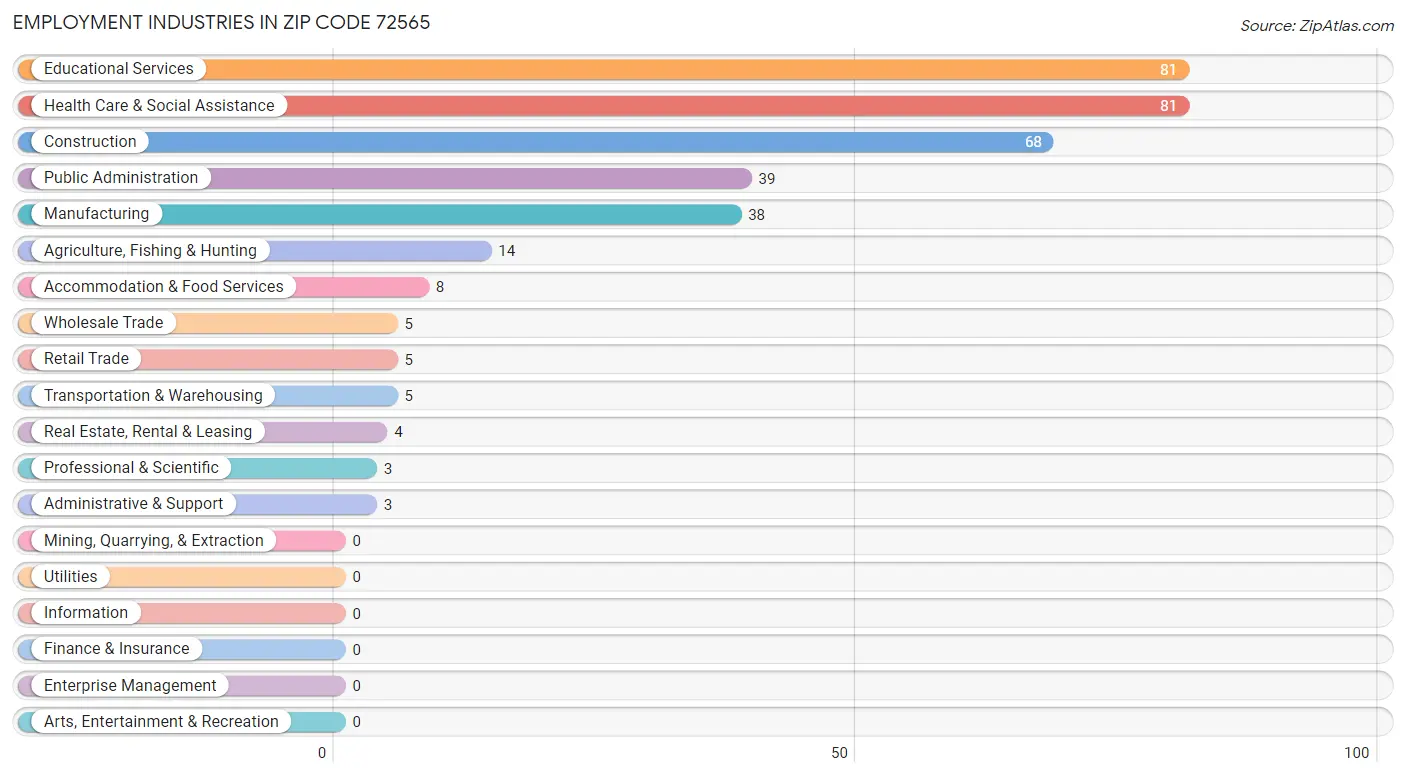Click the Educational Services bar label
Image resolution: width=1406 pixels, height=777 pixels.
[x=119, y=69]
